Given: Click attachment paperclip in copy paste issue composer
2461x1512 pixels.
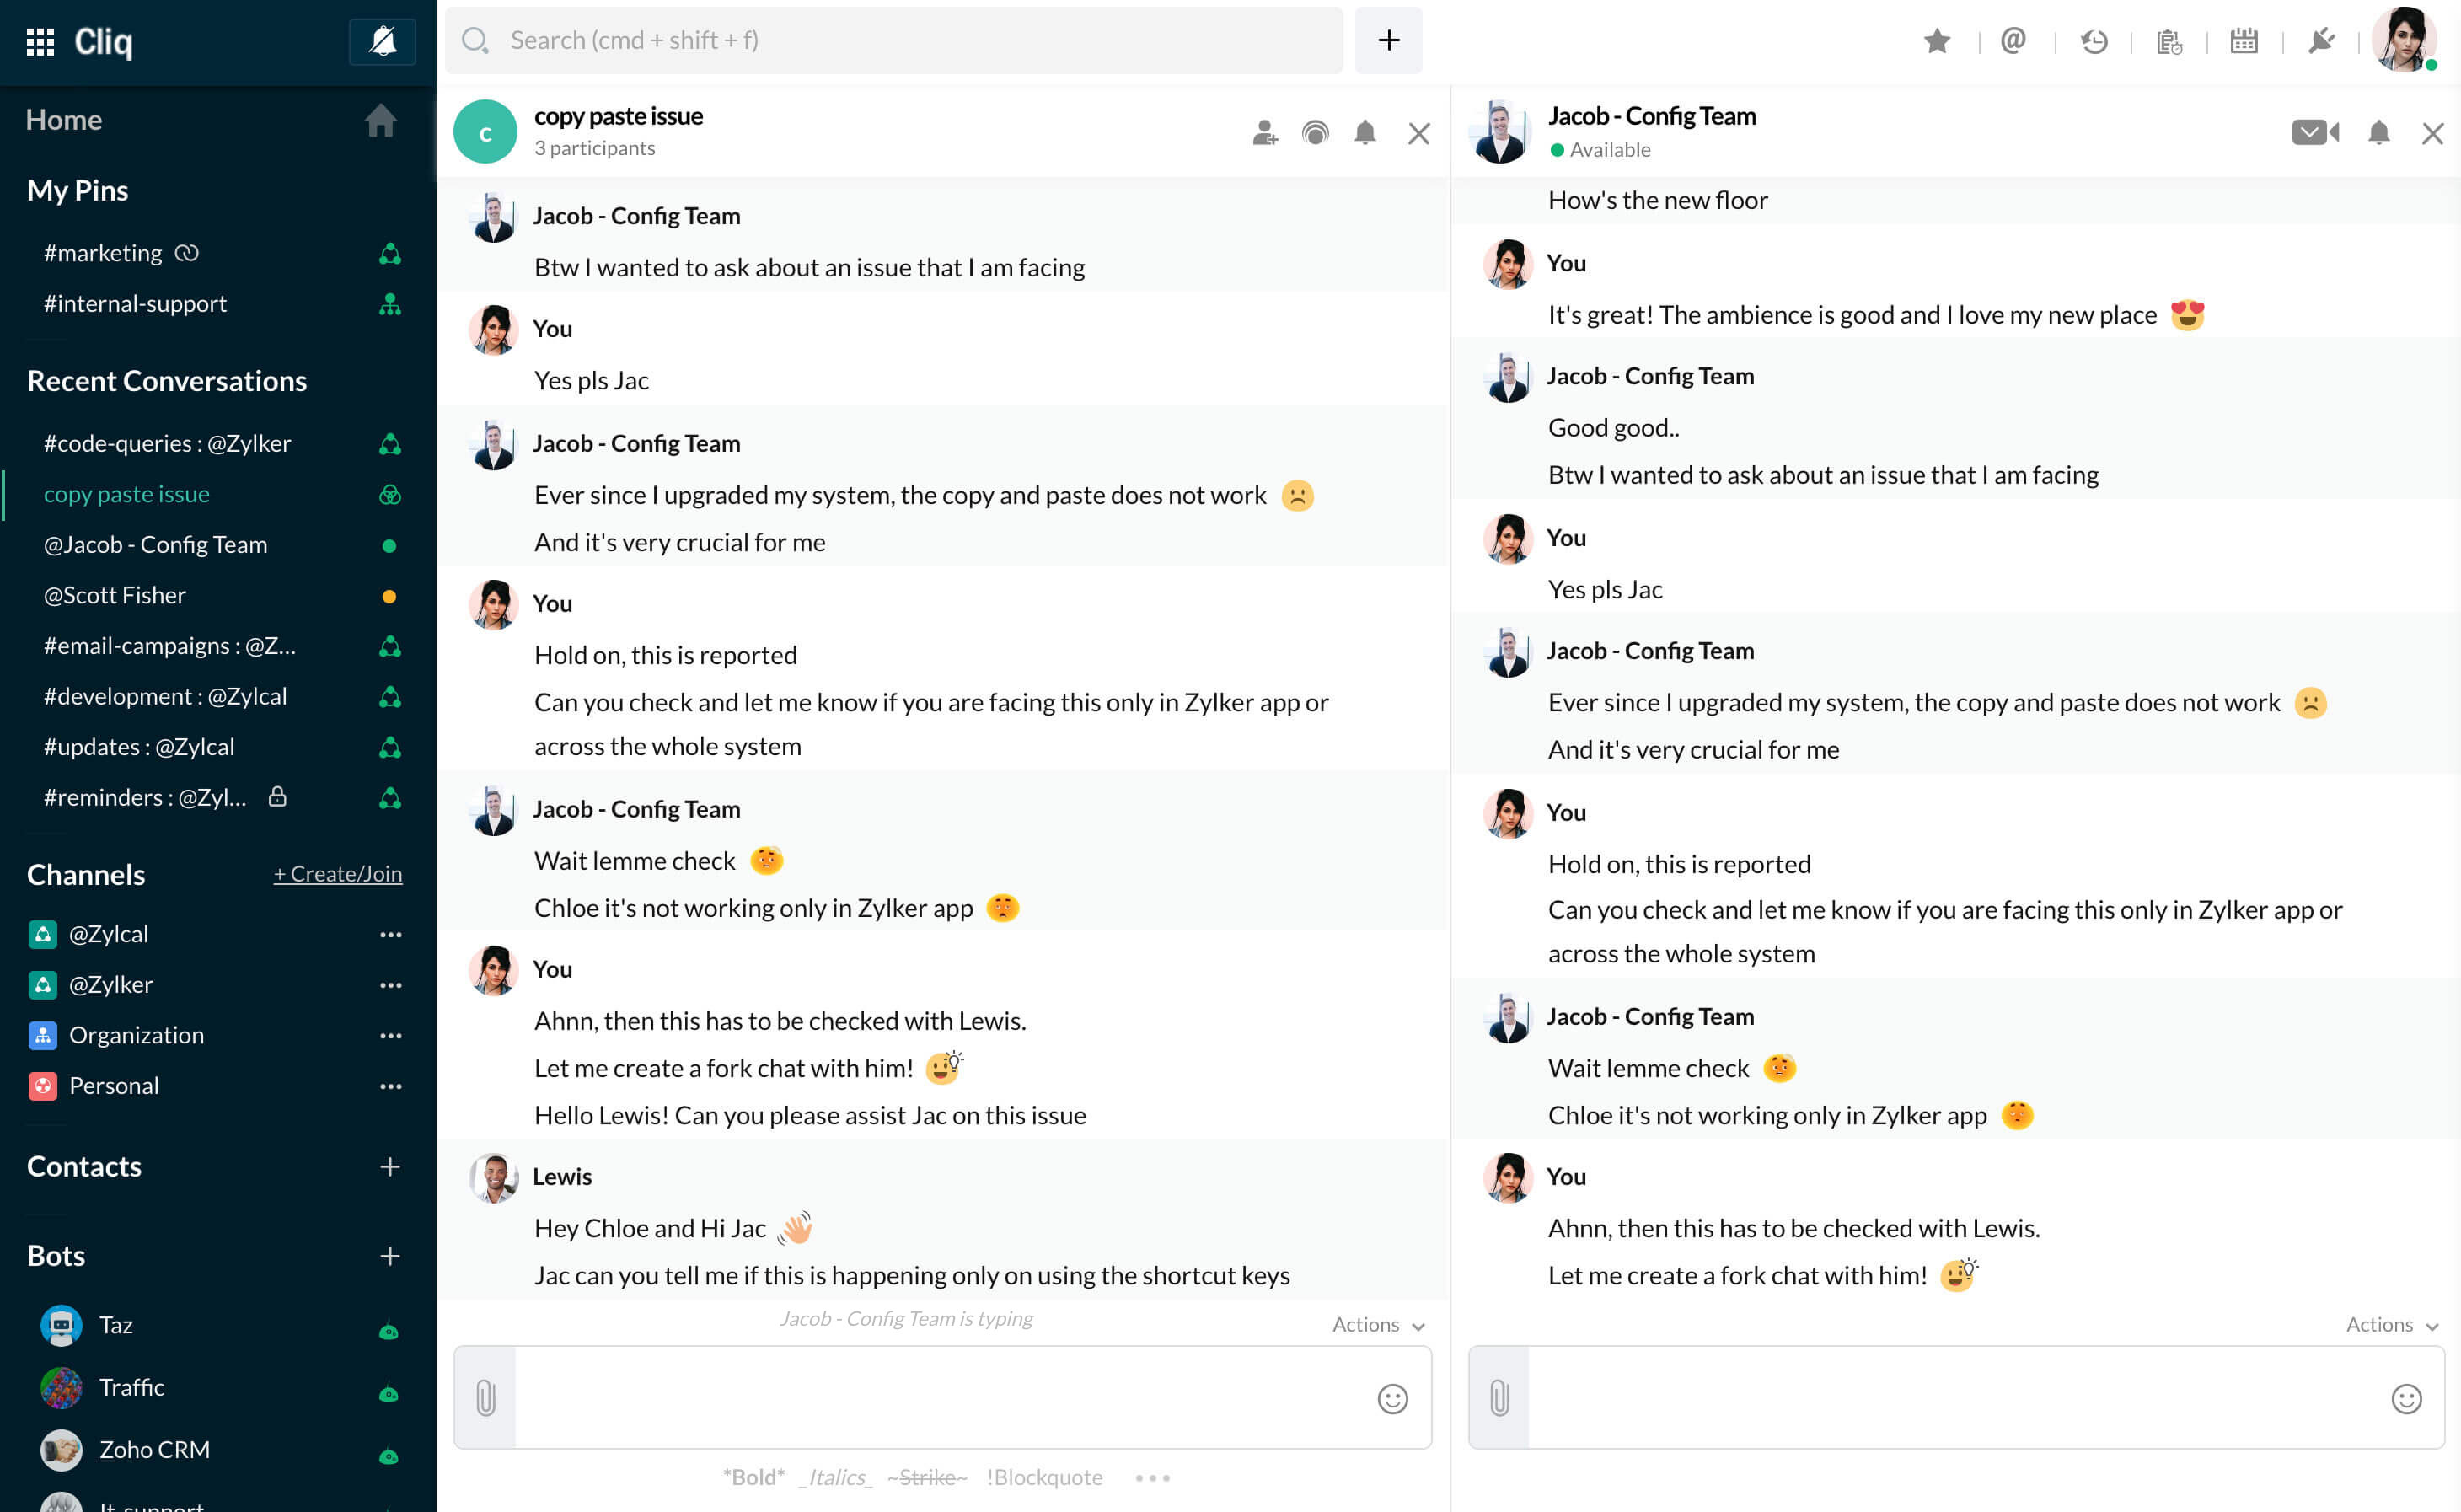Looking at the screenshot, I should (486, 1397).
